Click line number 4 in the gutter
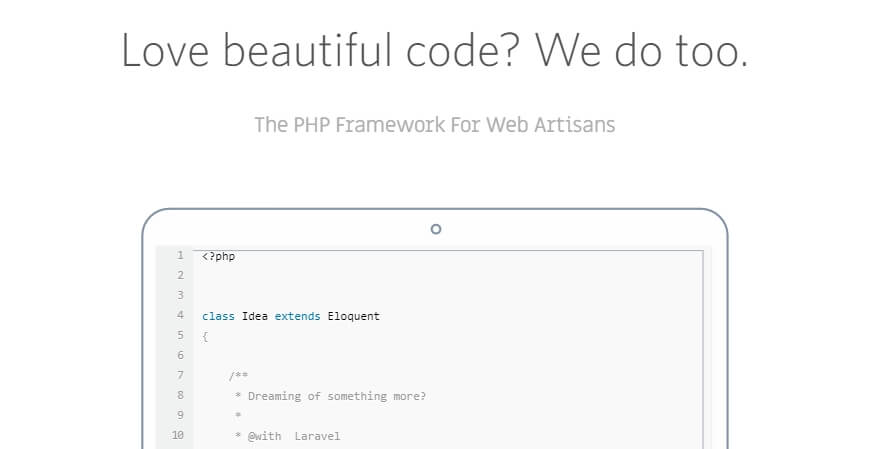The height and width of the screenshot is (449, 878). [180, 315]
